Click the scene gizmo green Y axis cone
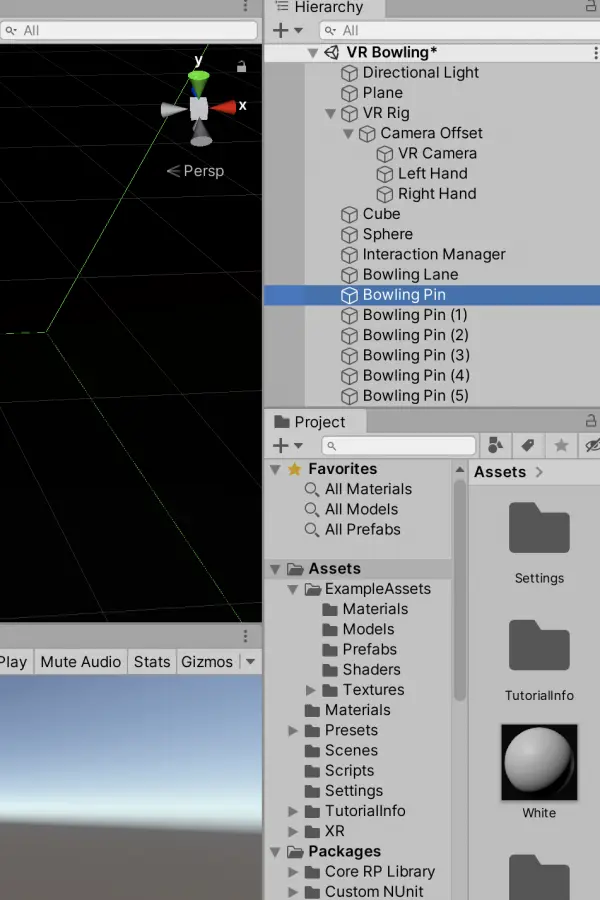The width and height of the screenshot is (600, 900). pyautogui.click(x=199, y=84)
